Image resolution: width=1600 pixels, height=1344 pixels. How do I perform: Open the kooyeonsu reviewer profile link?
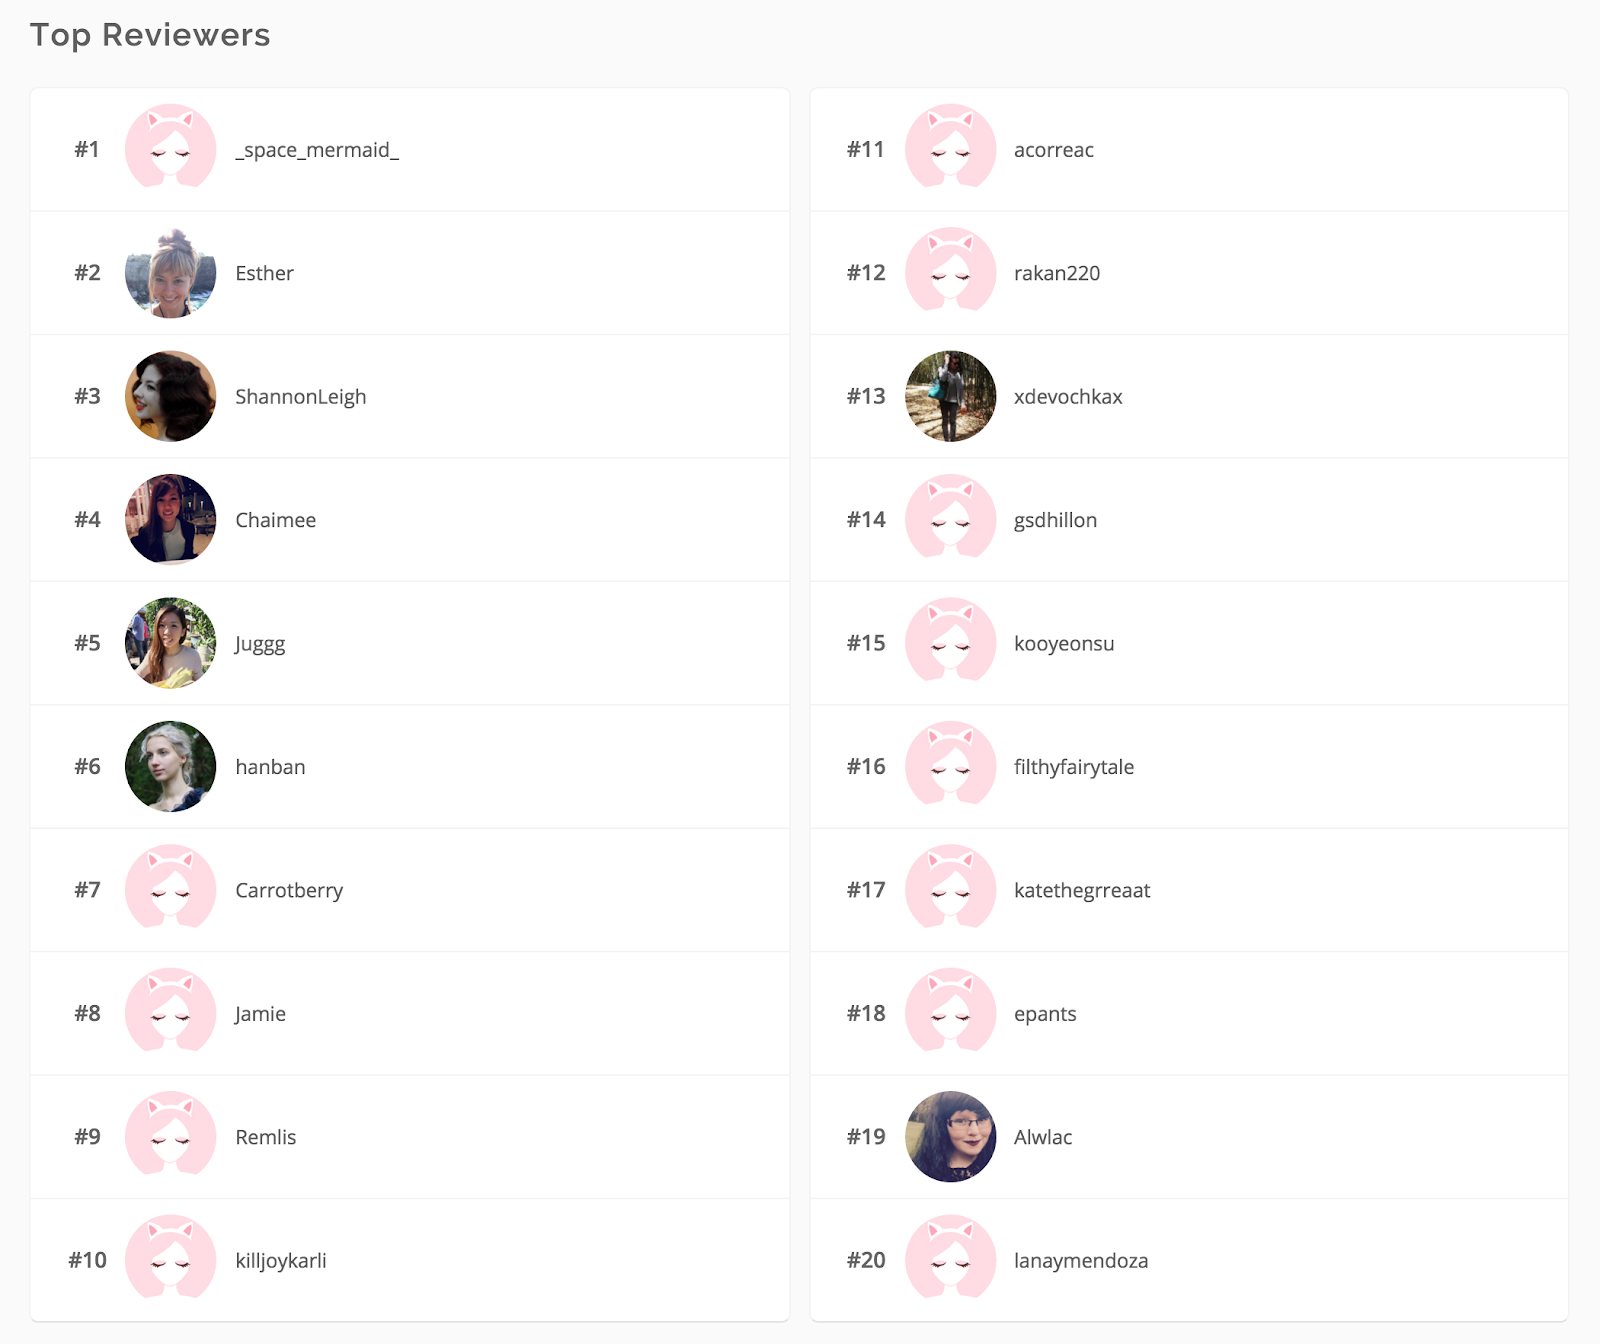(1064, 644)
